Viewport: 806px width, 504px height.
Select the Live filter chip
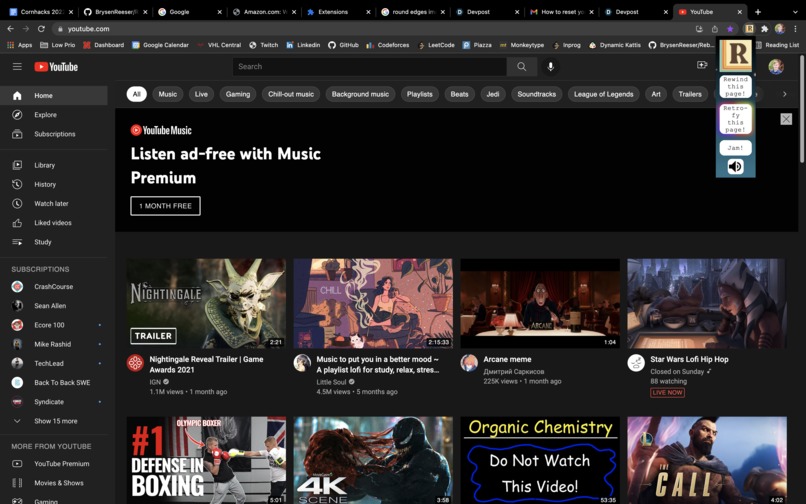tap(202, 94)
